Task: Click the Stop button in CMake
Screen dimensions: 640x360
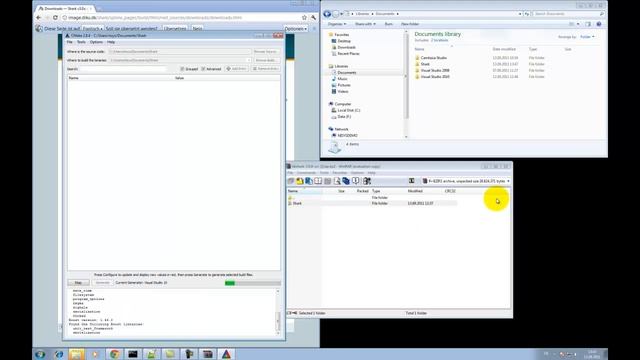Action: pyautogui.click(x=78, y=282)
